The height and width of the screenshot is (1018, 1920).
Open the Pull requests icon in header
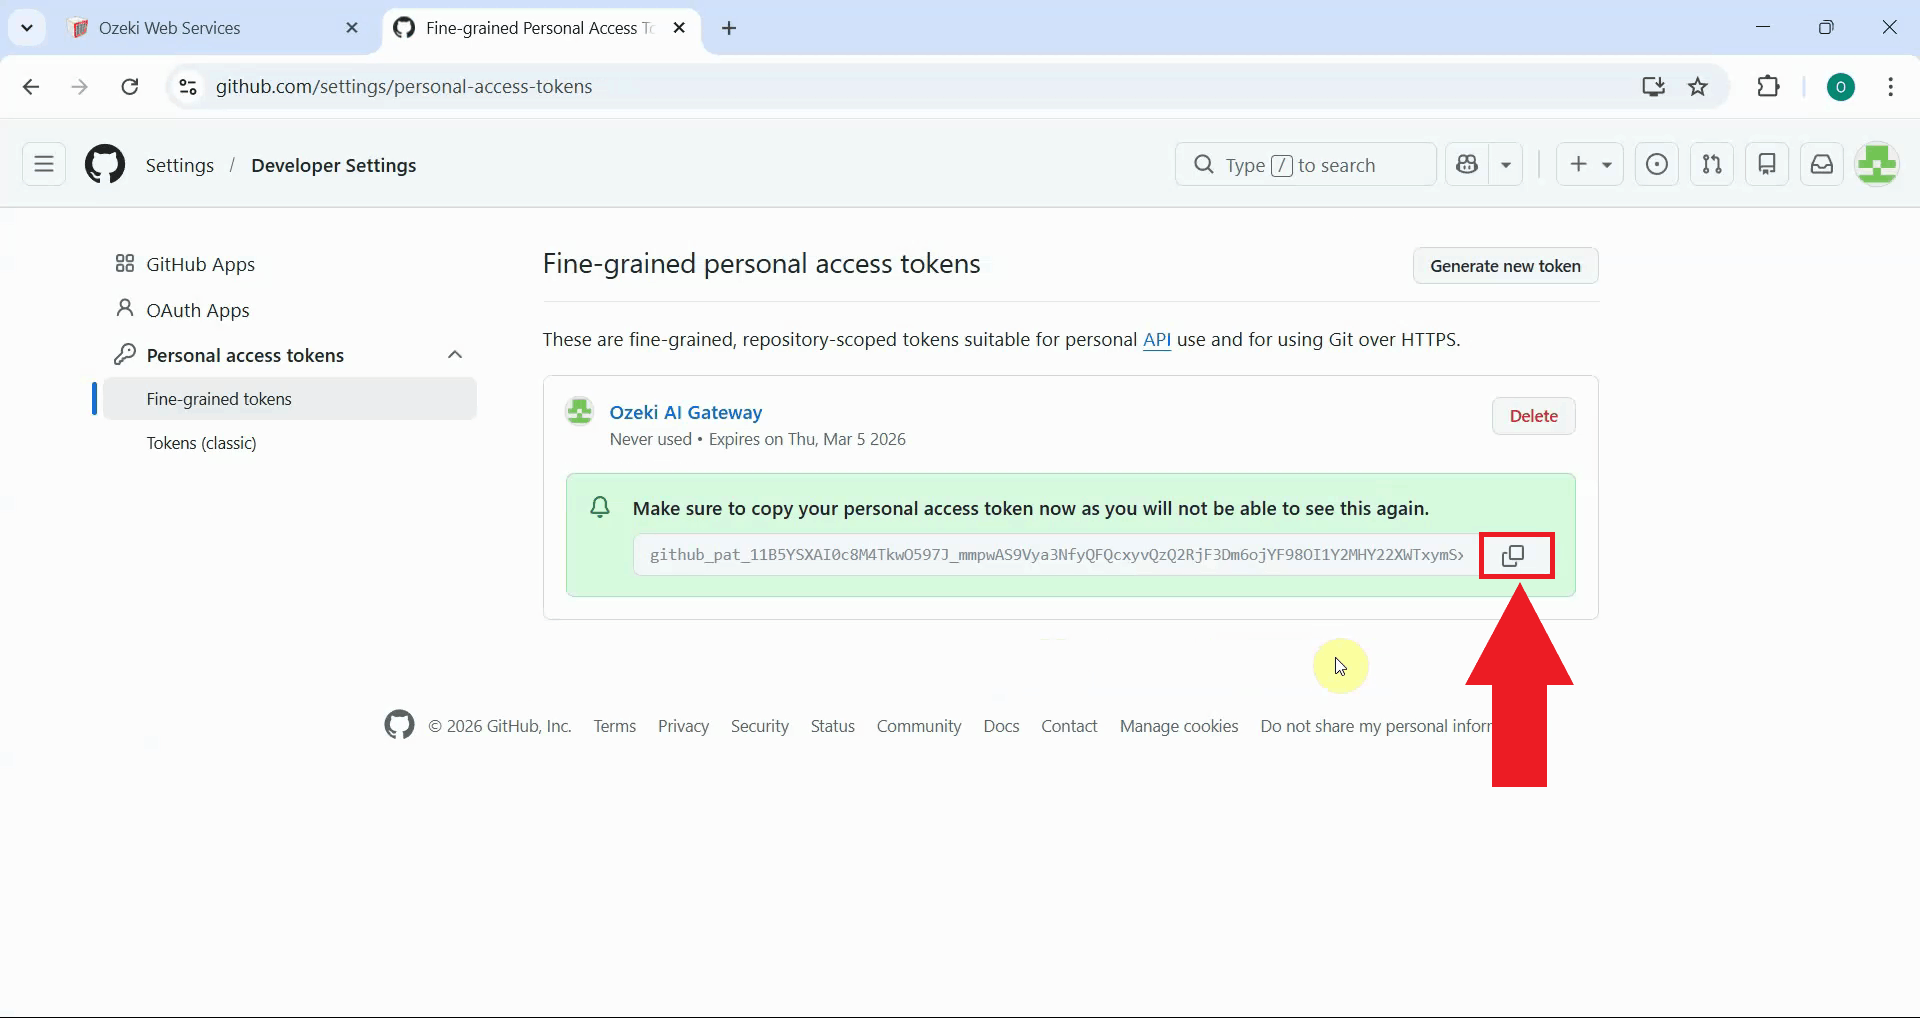coord(1711,165)
